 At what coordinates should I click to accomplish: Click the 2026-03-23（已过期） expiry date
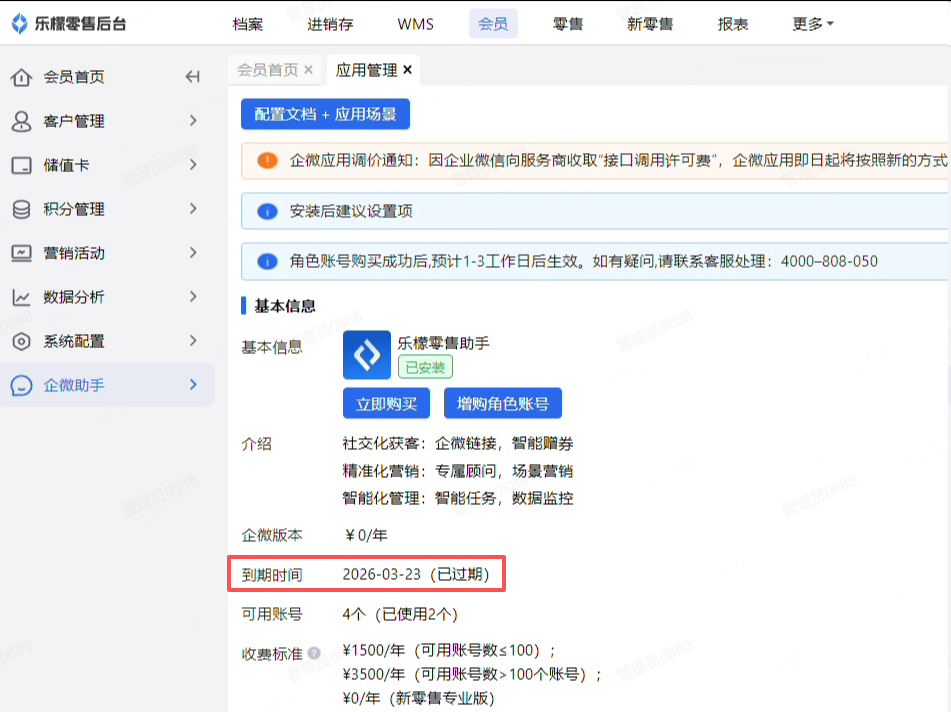[x=415, y=574]
